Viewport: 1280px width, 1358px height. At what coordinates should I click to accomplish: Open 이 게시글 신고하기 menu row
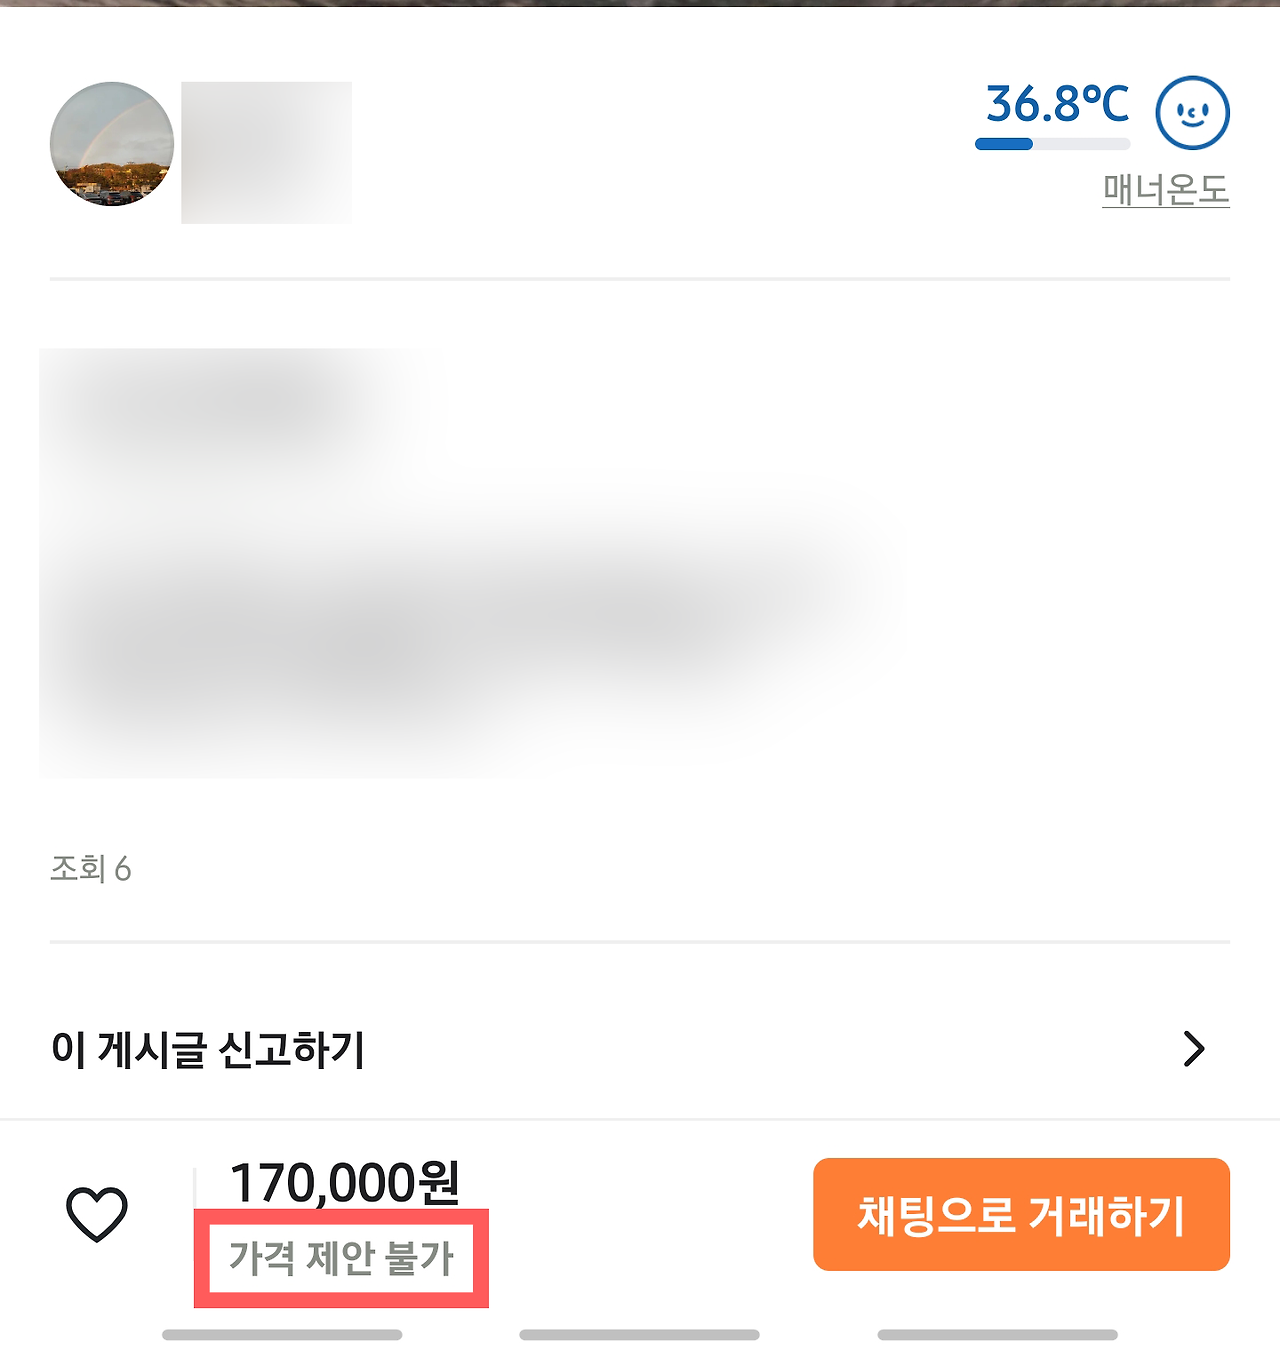(x=640, y=1049)
